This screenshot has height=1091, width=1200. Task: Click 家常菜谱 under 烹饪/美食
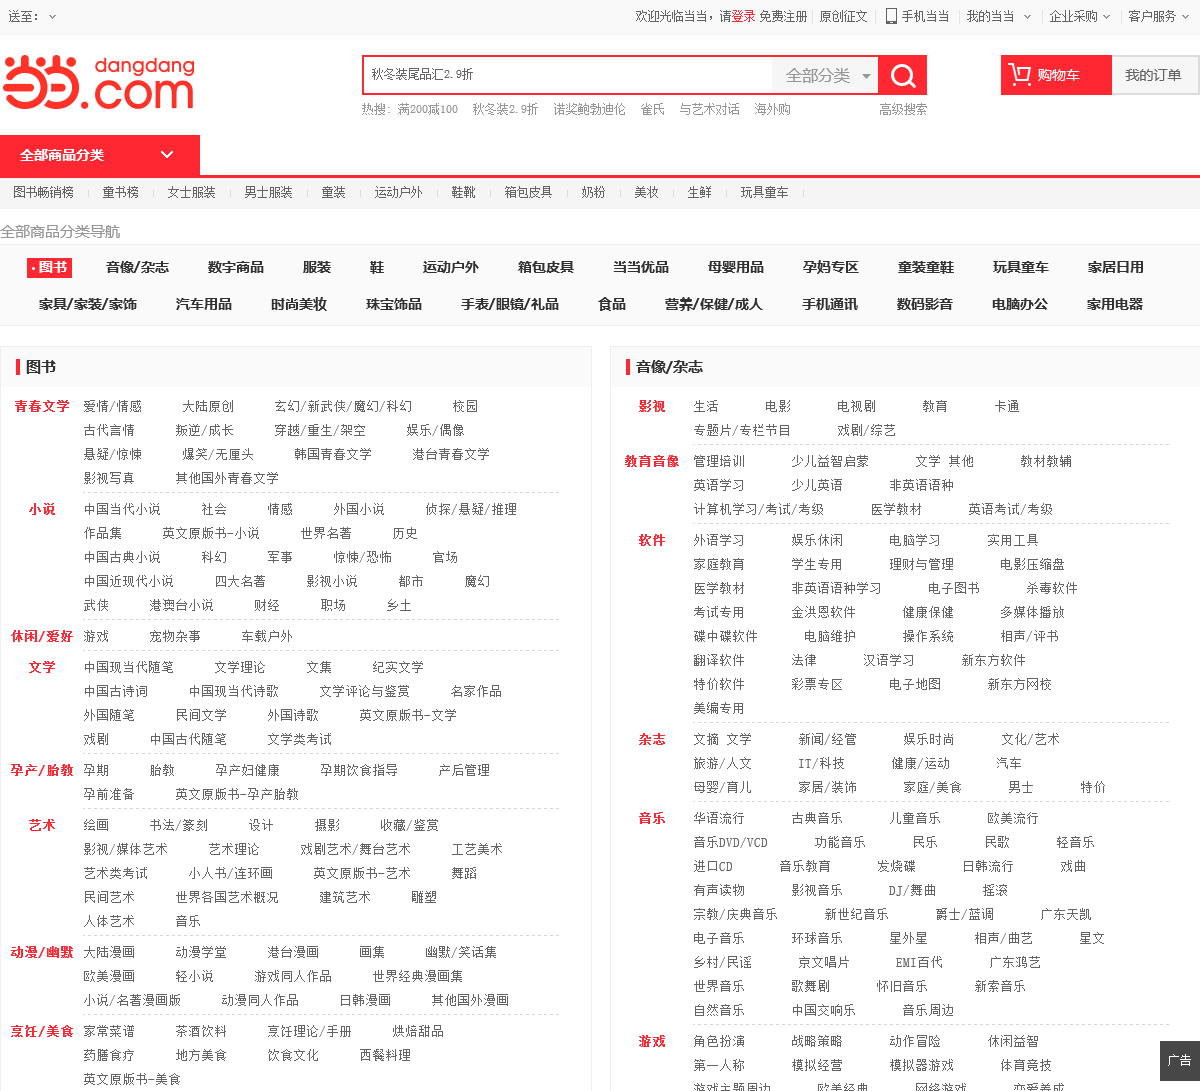[109, 1031]
